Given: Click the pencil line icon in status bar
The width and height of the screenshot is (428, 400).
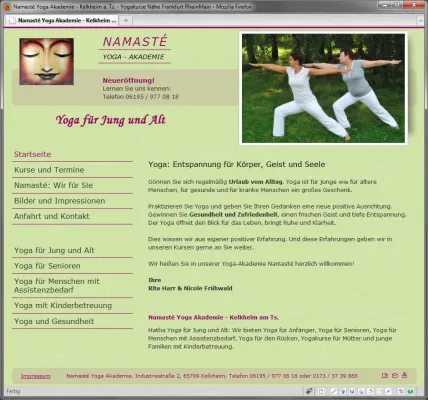Looking at the screenshot, I should click(334, 391).
